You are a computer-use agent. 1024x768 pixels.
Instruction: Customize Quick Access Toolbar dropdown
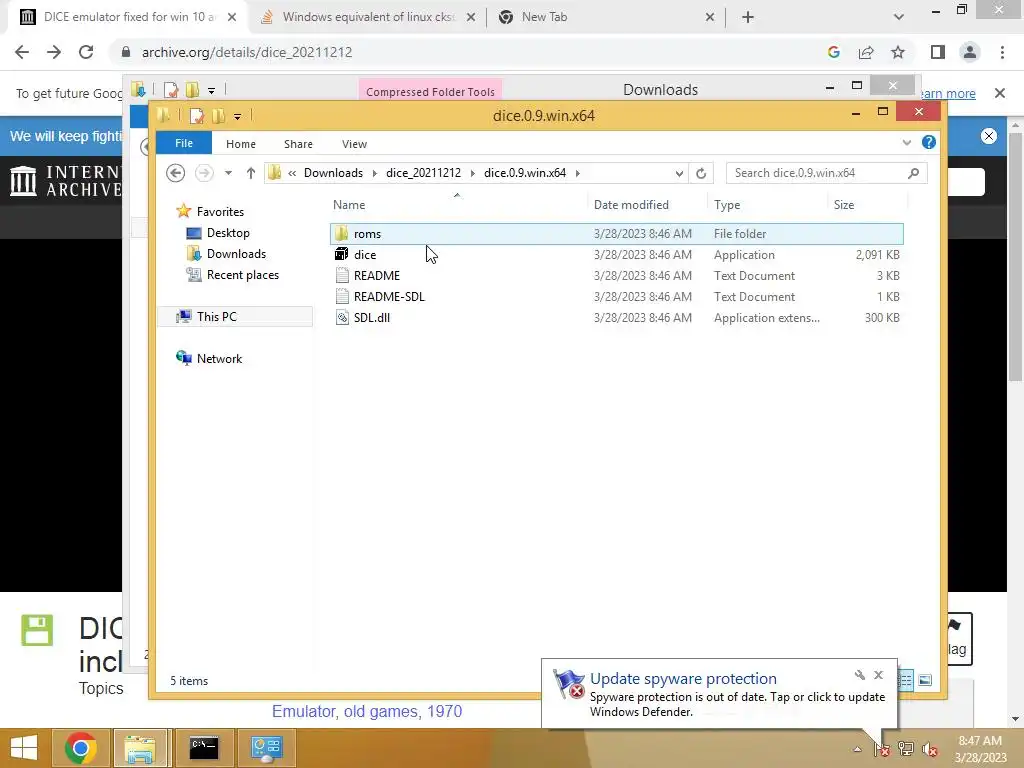[x=237, y=117]
